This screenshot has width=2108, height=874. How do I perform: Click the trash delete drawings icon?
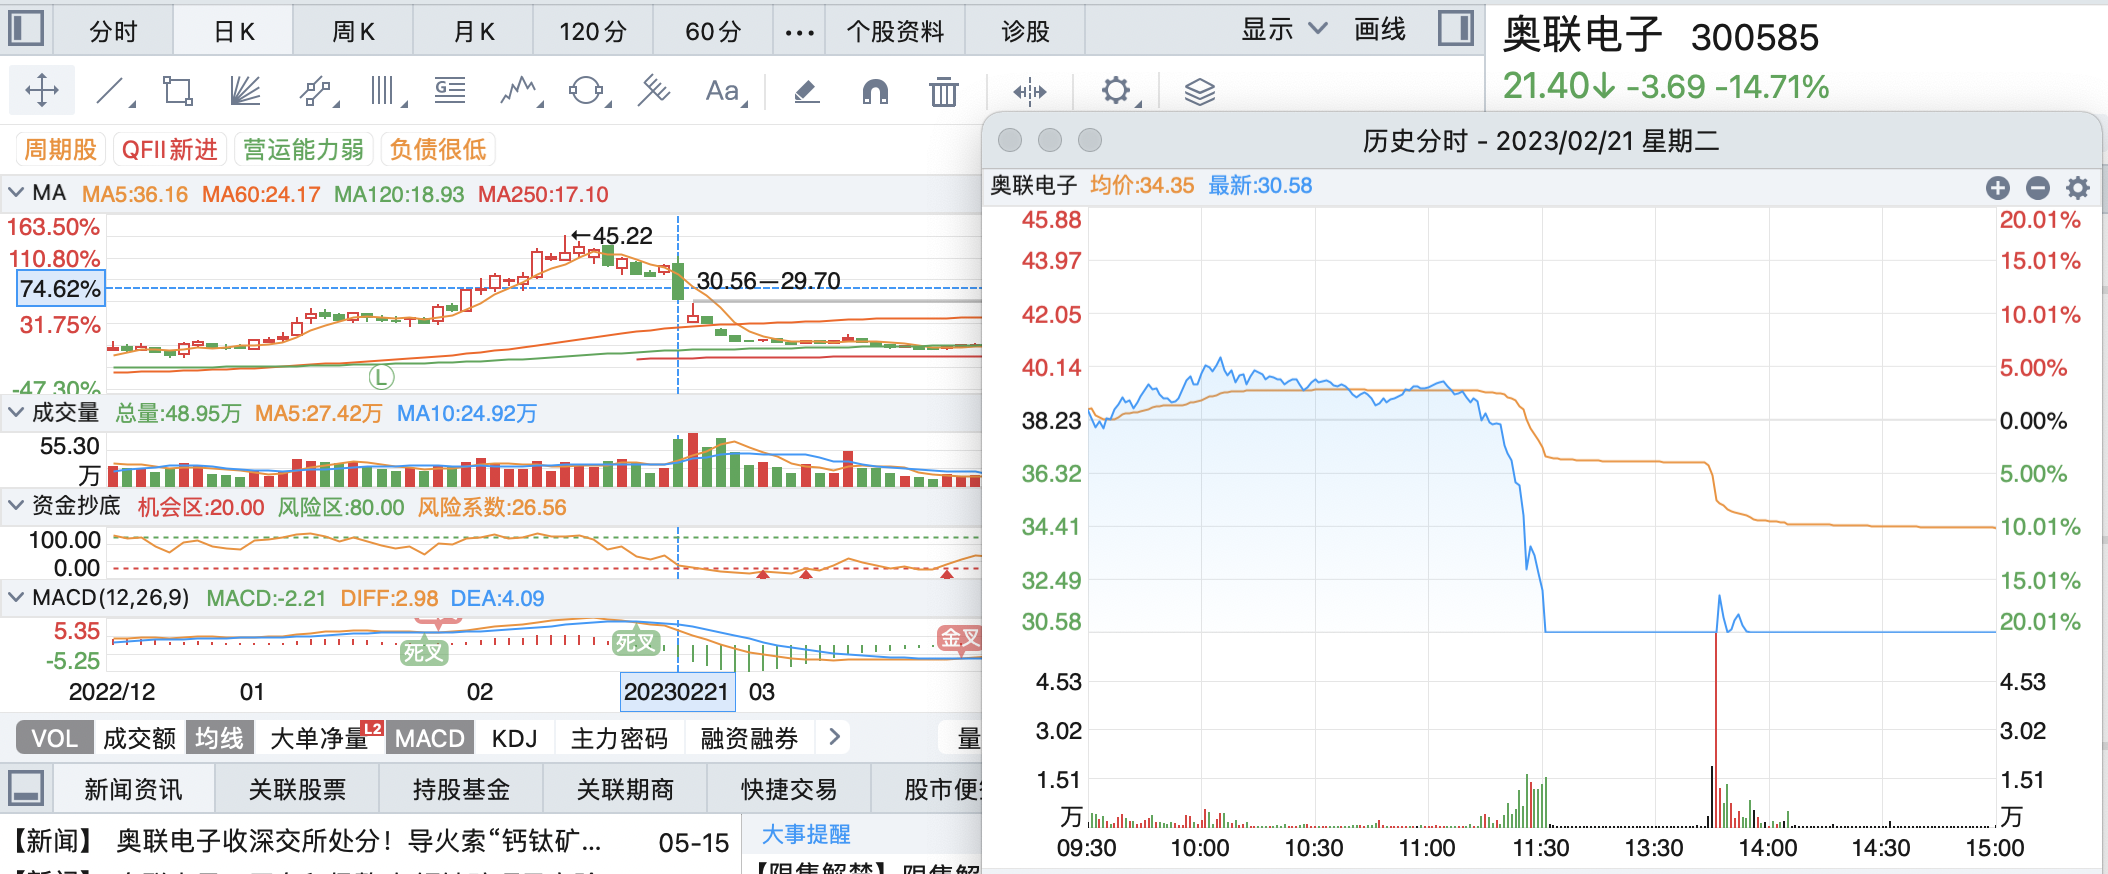tap(943, 91)
